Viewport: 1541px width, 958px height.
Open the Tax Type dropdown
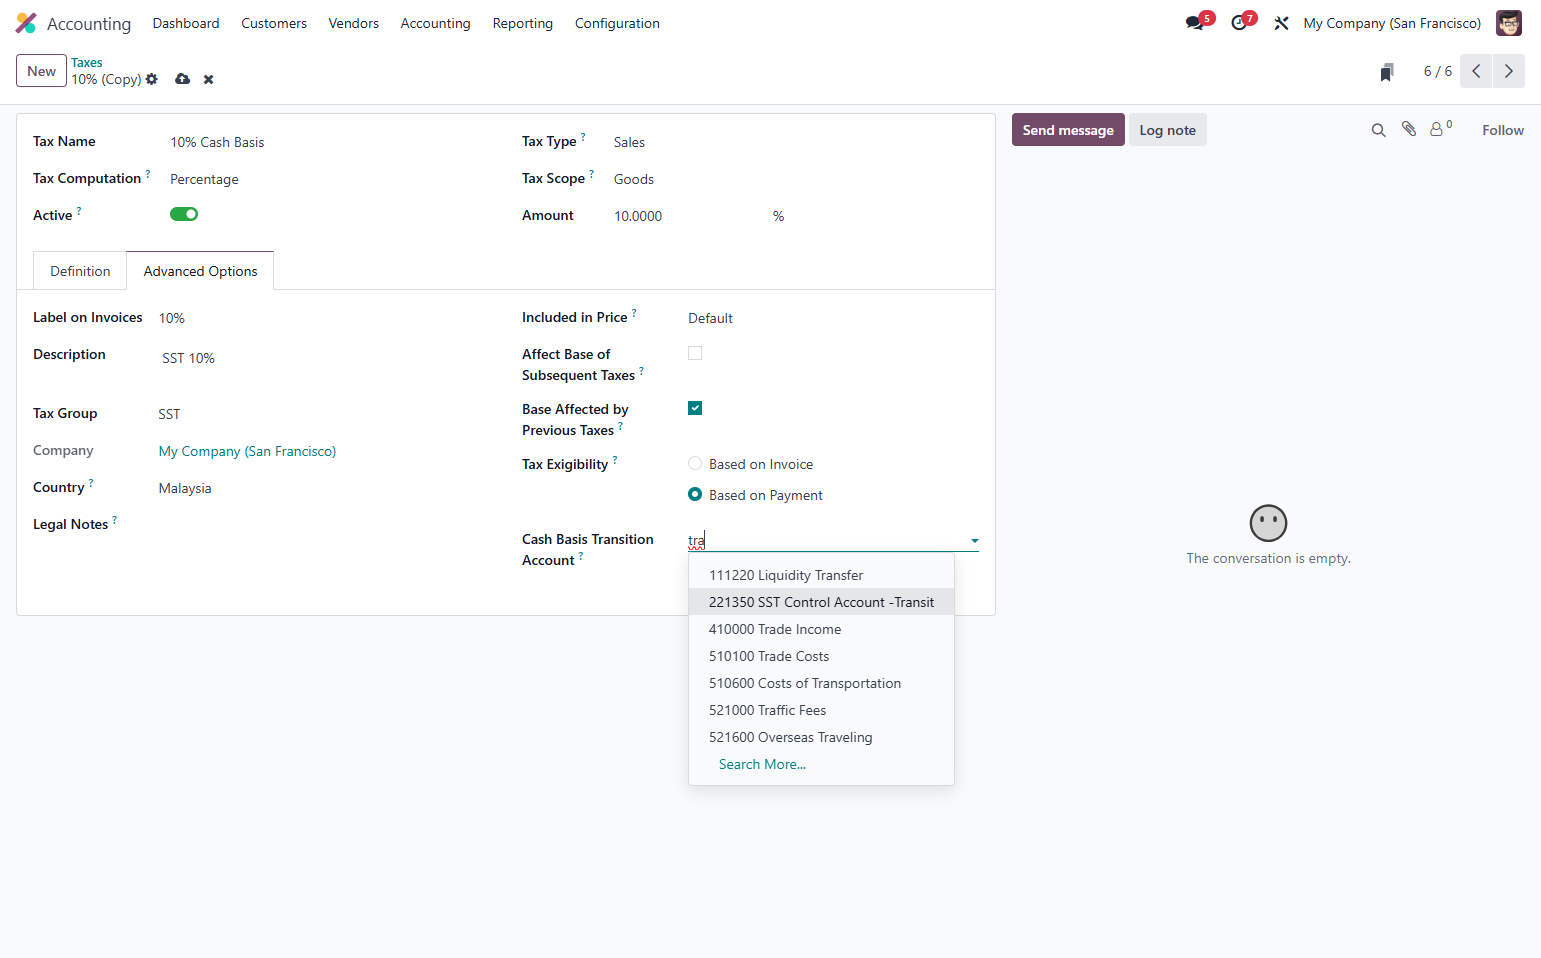pyautogui.click(x=796, y=142)
